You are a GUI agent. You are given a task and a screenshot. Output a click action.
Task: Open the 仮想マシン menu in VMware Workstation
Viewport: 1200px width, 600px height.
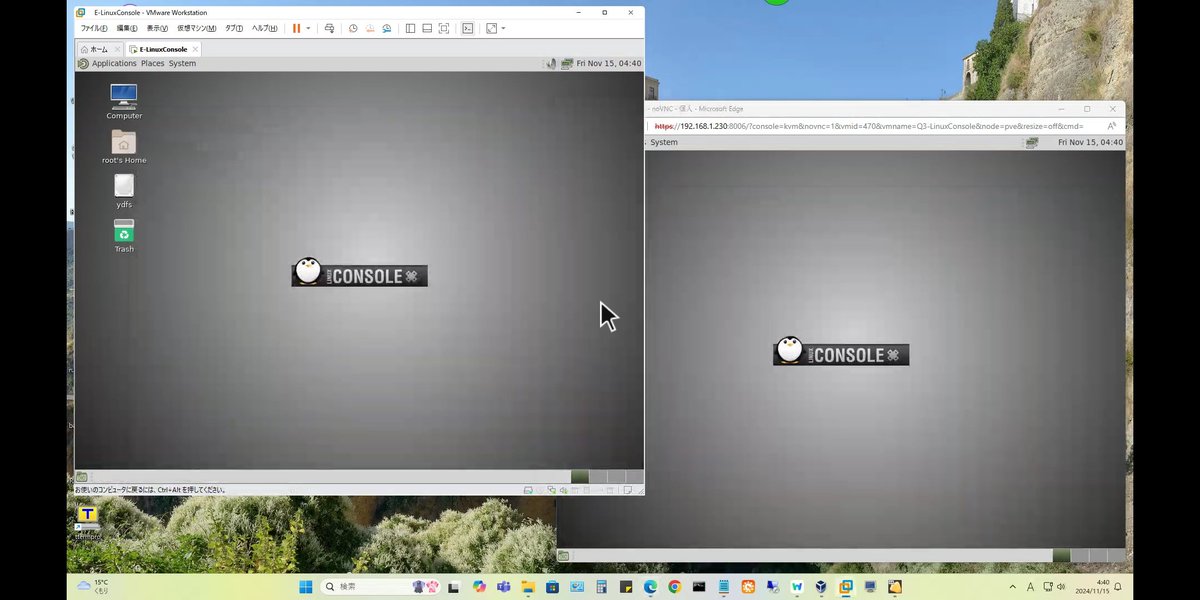point(196,28)
